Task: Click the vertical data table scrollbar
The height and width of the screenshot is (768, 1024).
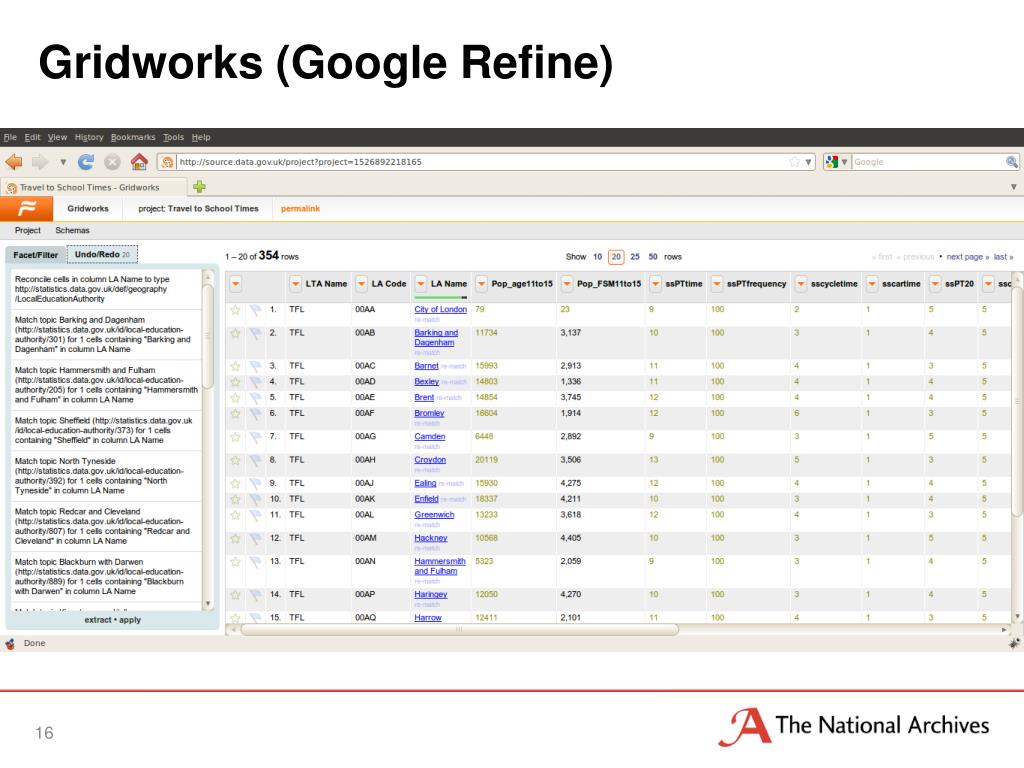Action: click(1016, 400)
